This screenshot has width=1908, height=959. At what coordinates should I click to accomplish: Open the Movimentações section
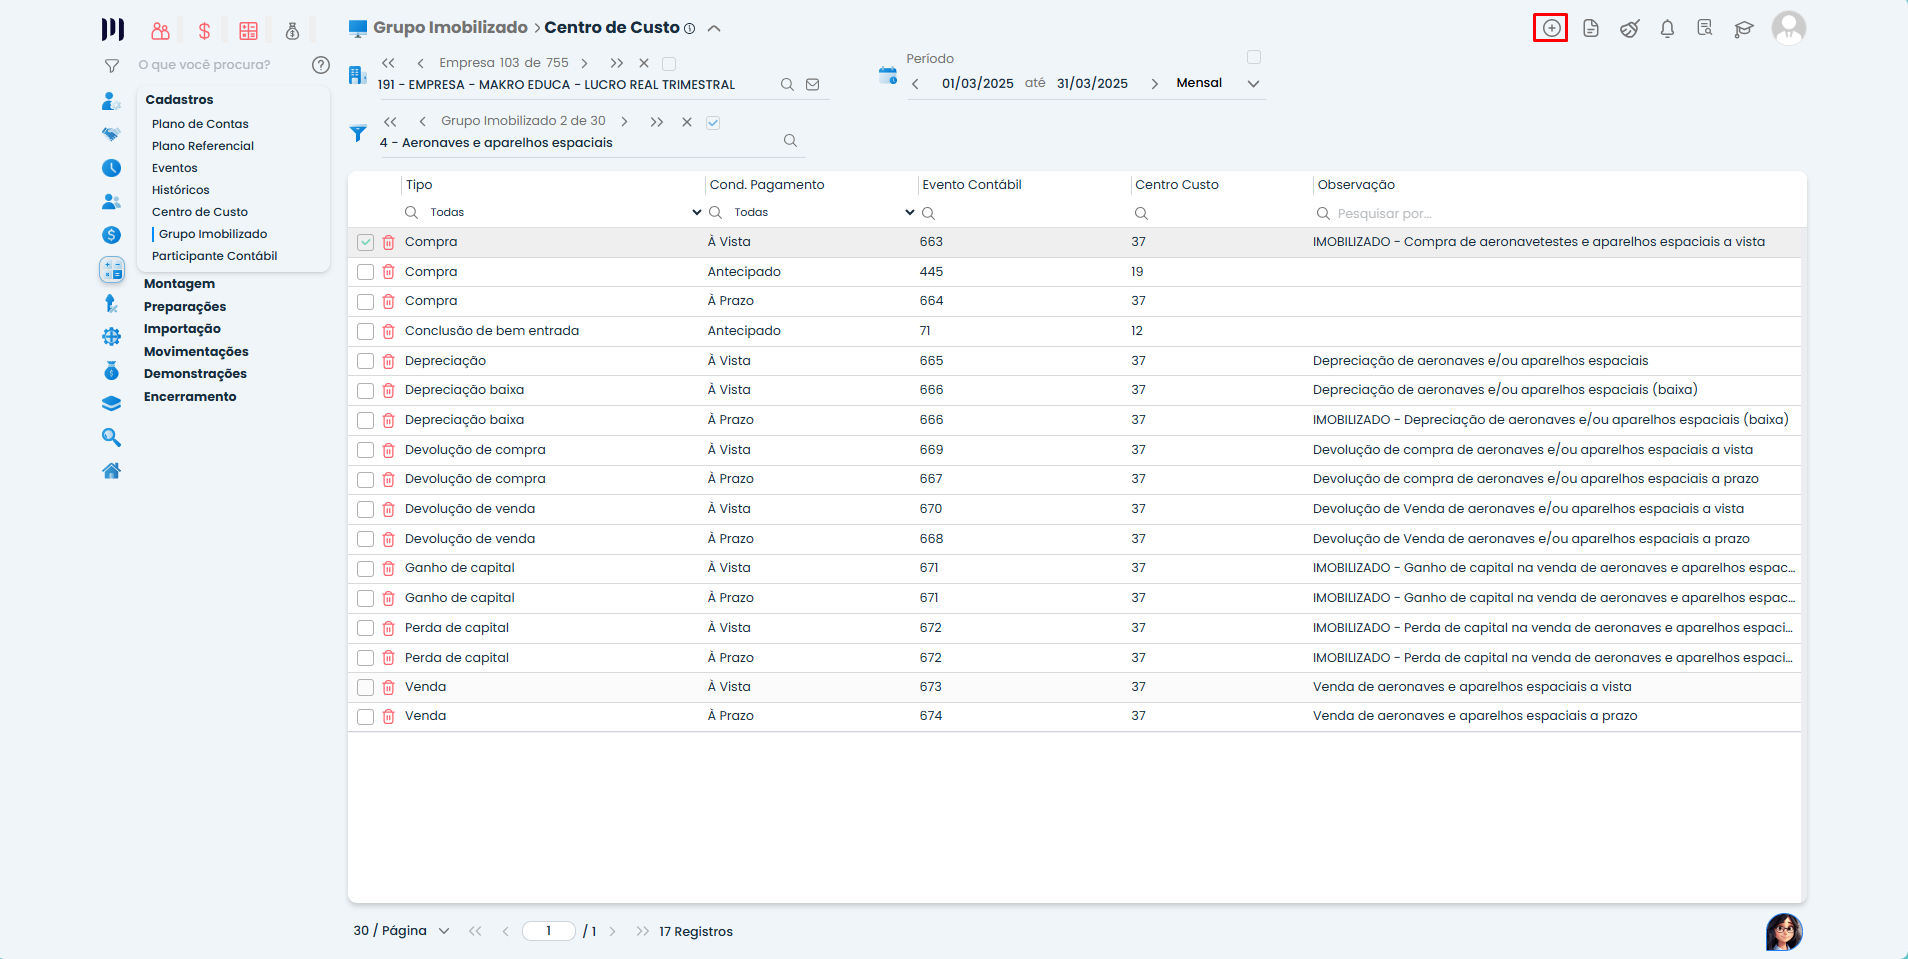pos(196,352)
